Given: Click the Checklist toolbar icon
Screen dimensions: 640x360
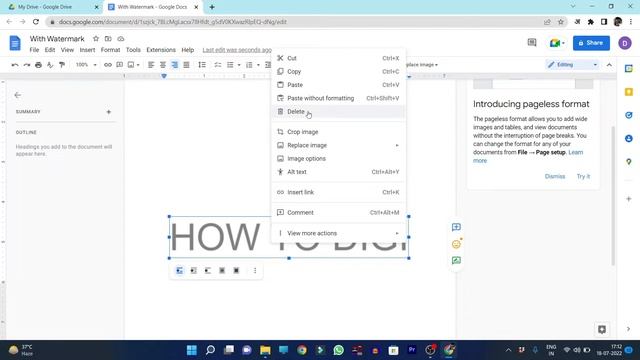Looking at the screenshot, I should (x=218, y=65).
